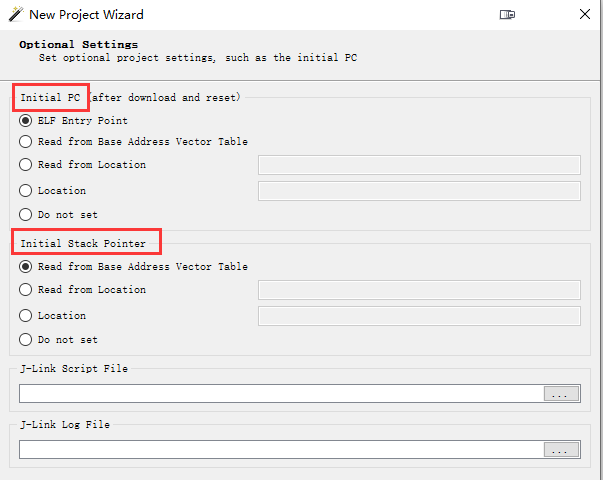The height and width of the screenshot is (480, 603).
Task: Close the New Project Wizard window
Action: pyautogui.click(x=585, y=14)
